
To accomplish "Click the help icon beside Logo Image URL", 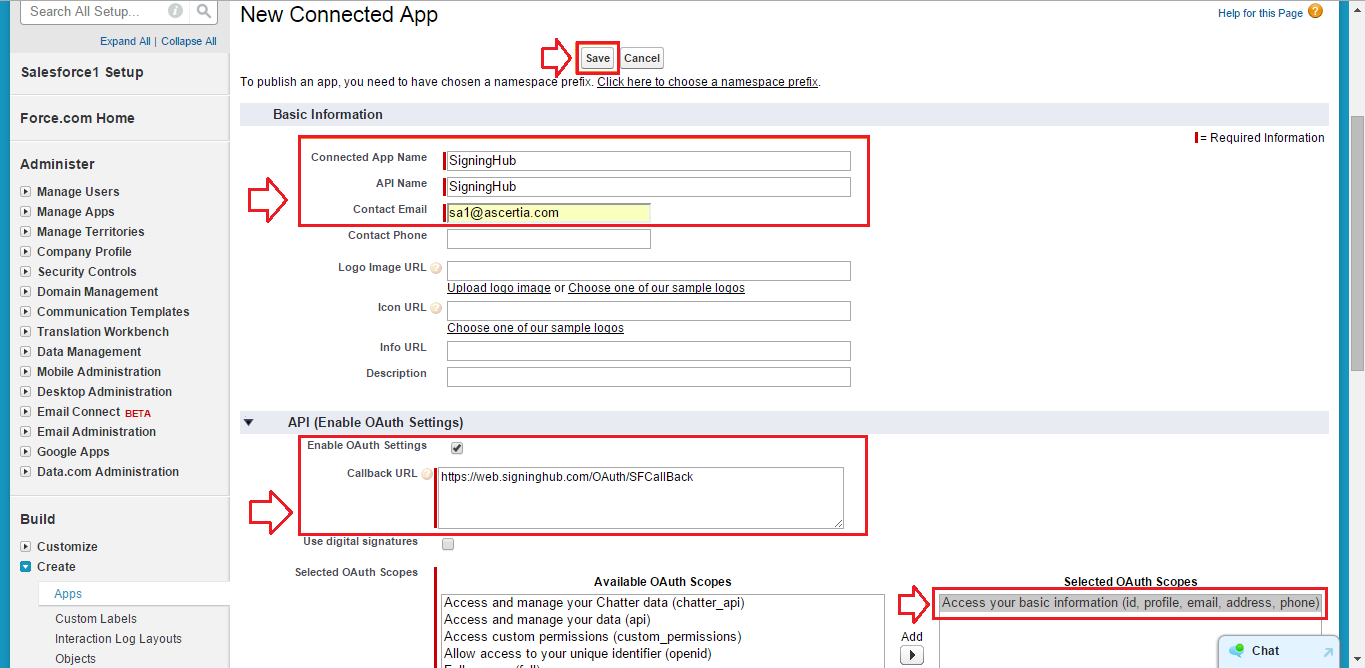I will point(436,268).
